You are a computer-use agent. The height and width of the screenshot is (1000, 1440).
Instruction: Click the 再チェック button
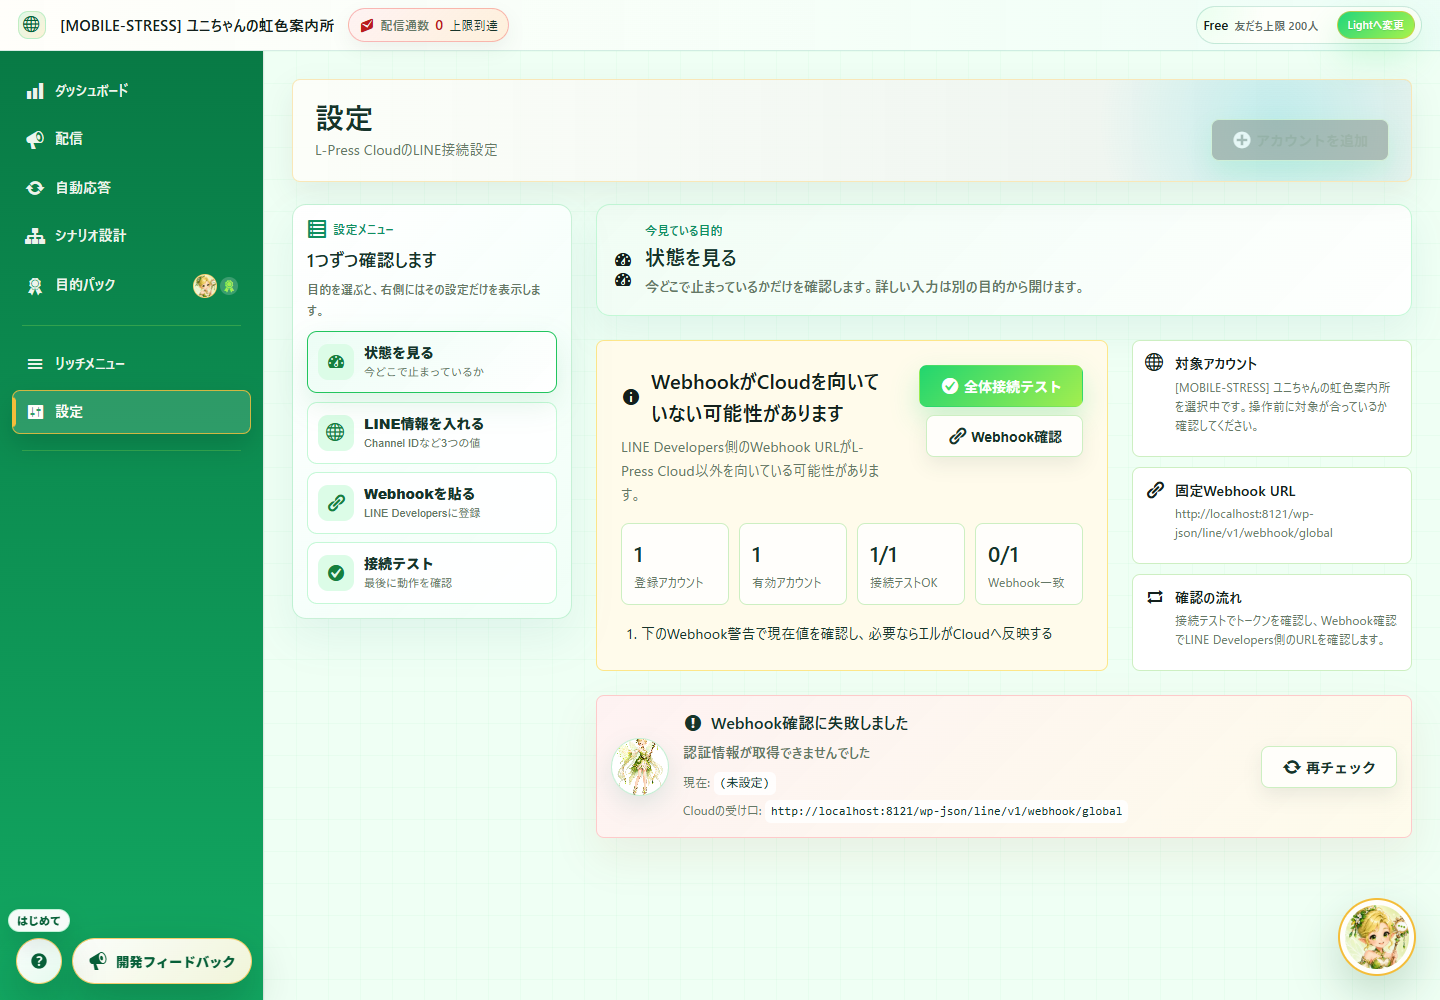[x=1329, y=767]
